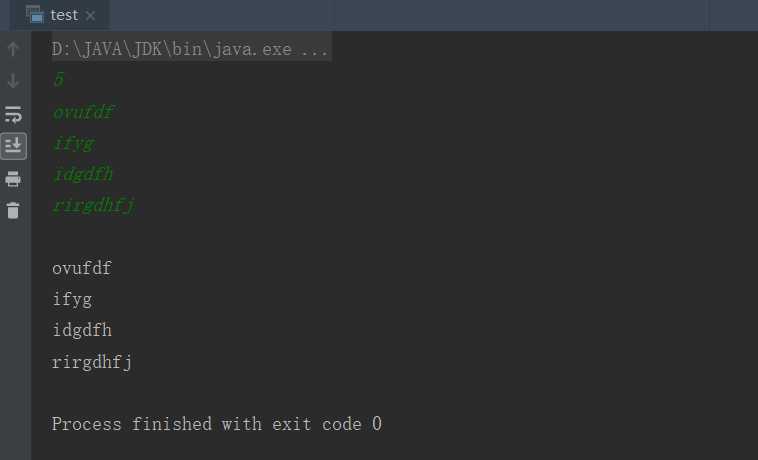Click the Up the stack trace arrow

click(x=13, y=49)
